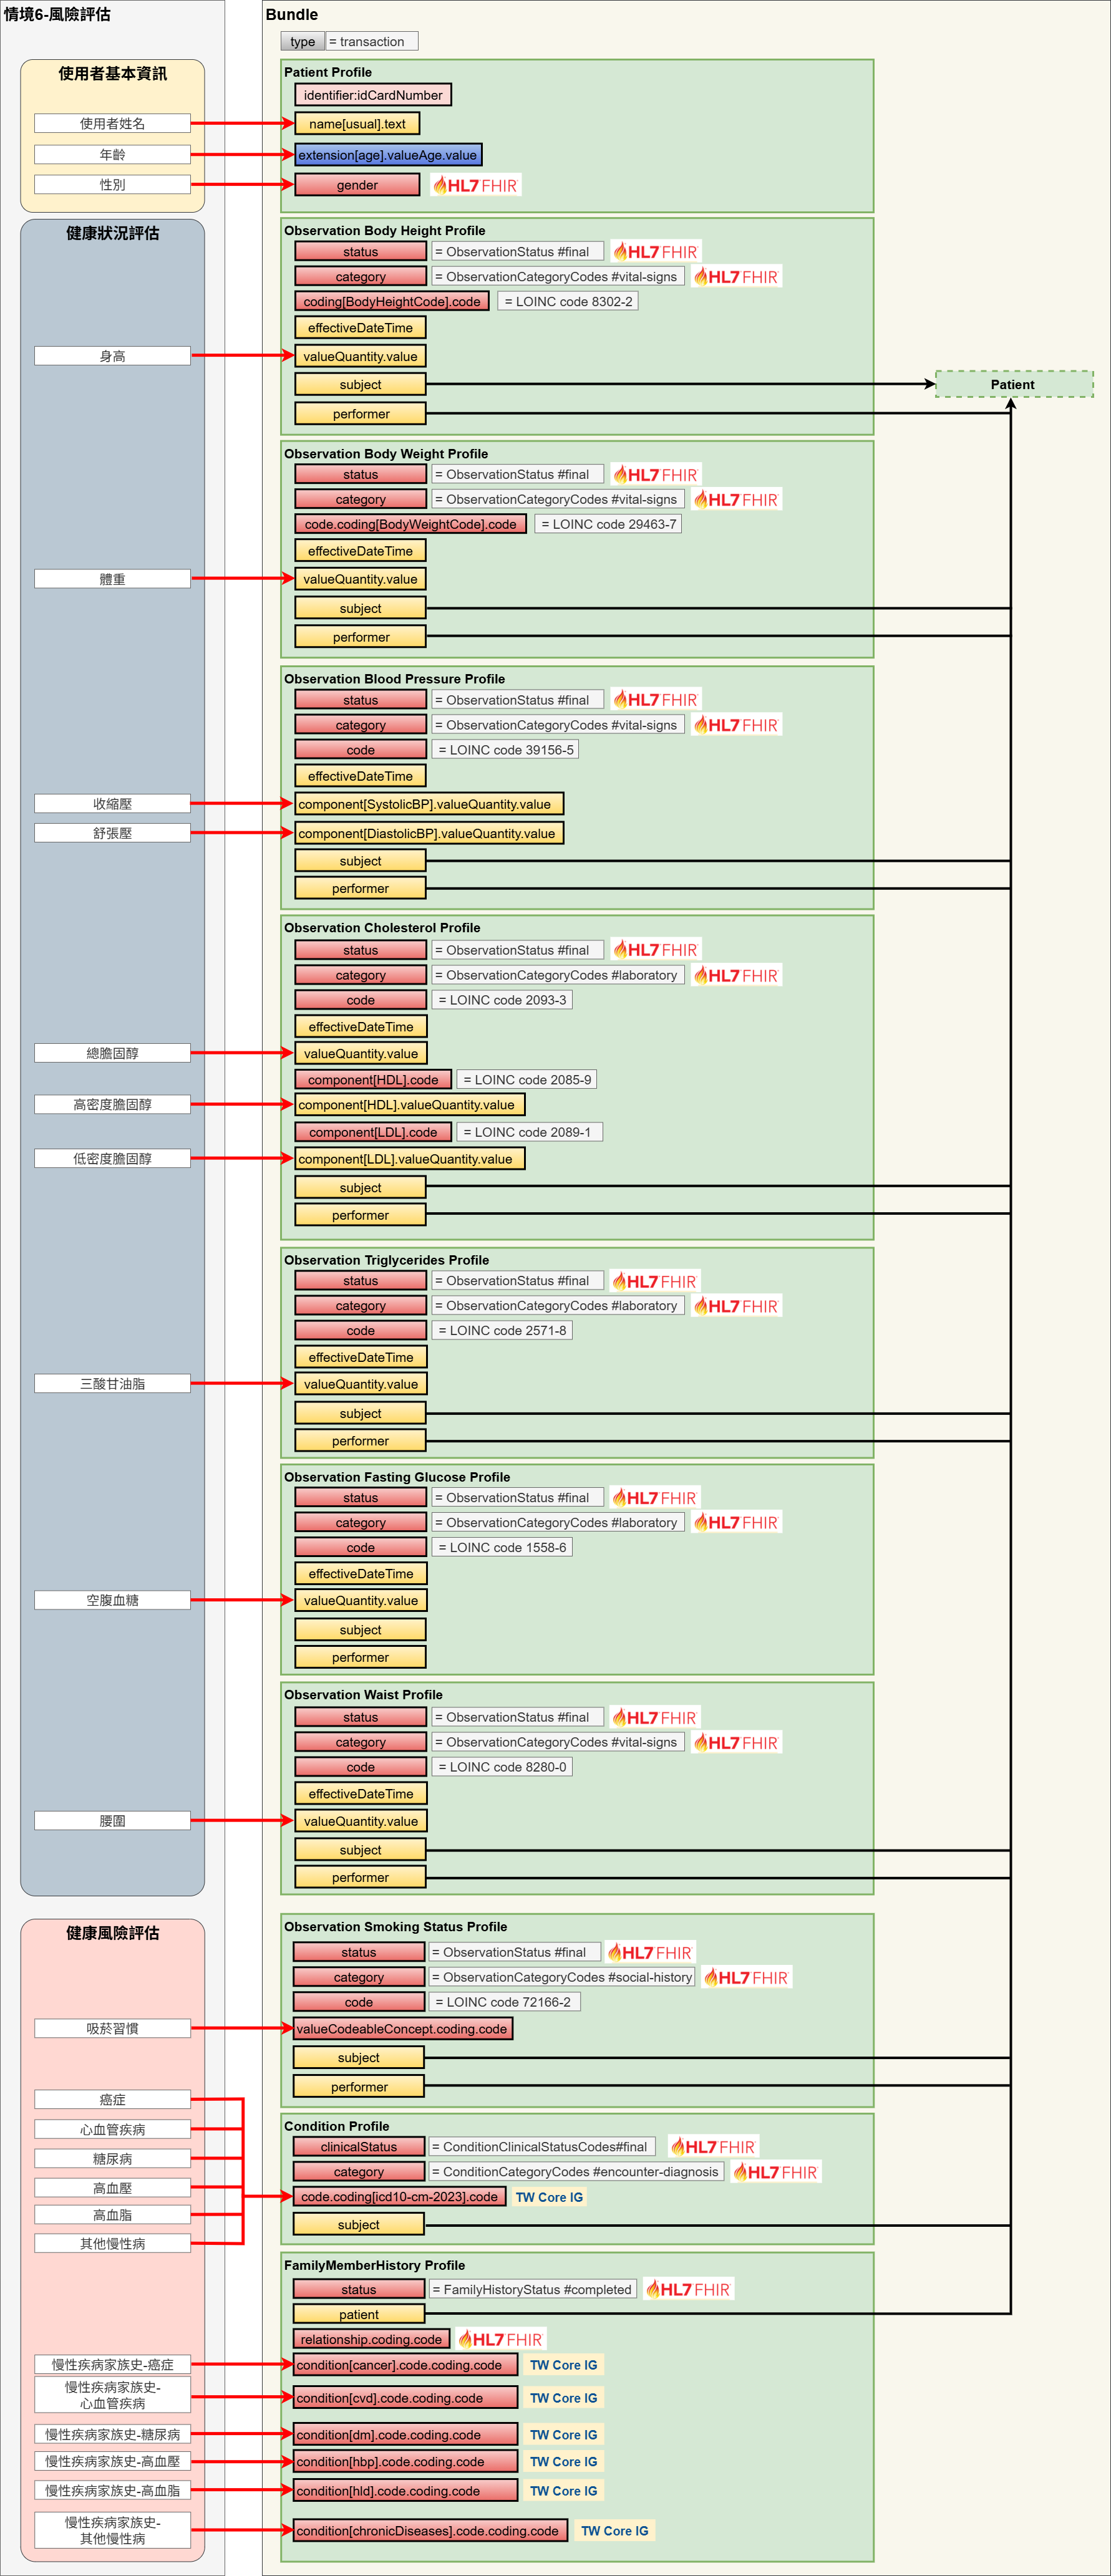Screen dimensions: 1111x2576
Task: Click HL7 FHIR logo next to FamilyHistoryStatus #completed
Action: point(688,2289)
